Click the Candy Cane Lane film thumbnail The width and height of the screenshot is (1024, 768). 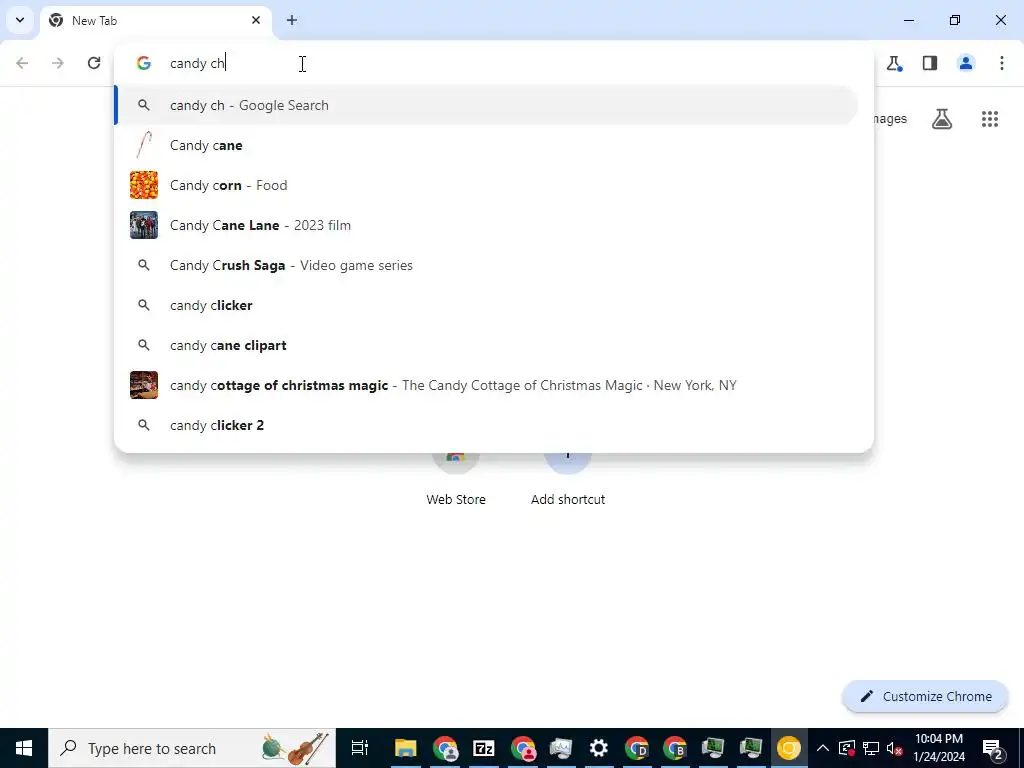(x=144, y=225)
